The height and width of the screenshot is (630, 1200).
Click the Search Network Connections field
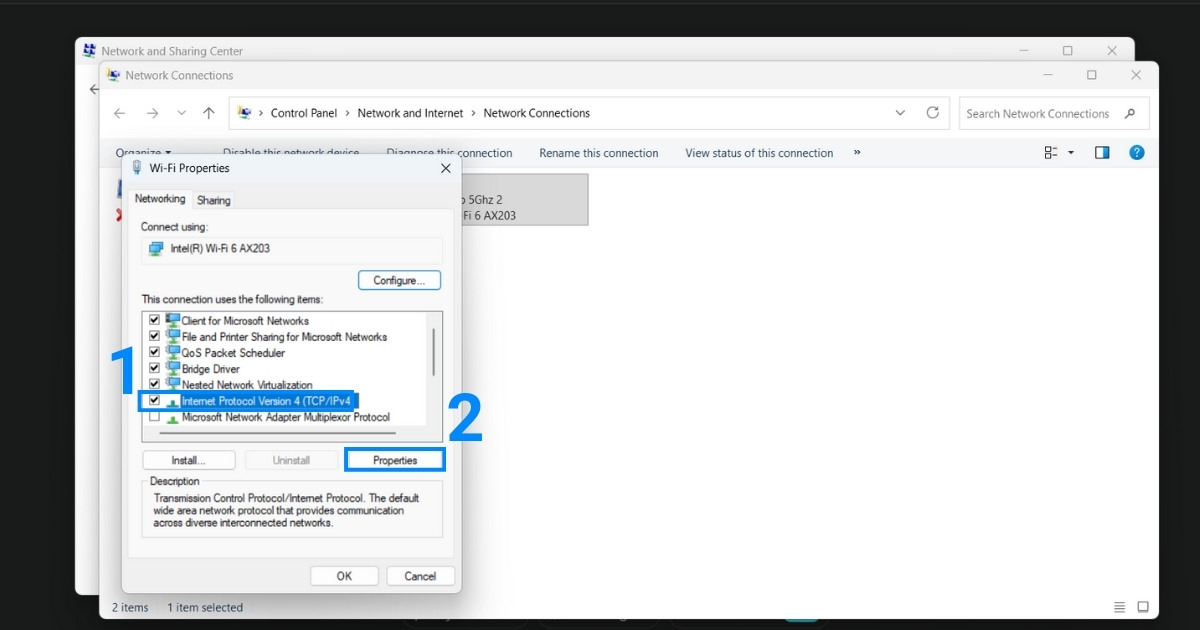1038,114
